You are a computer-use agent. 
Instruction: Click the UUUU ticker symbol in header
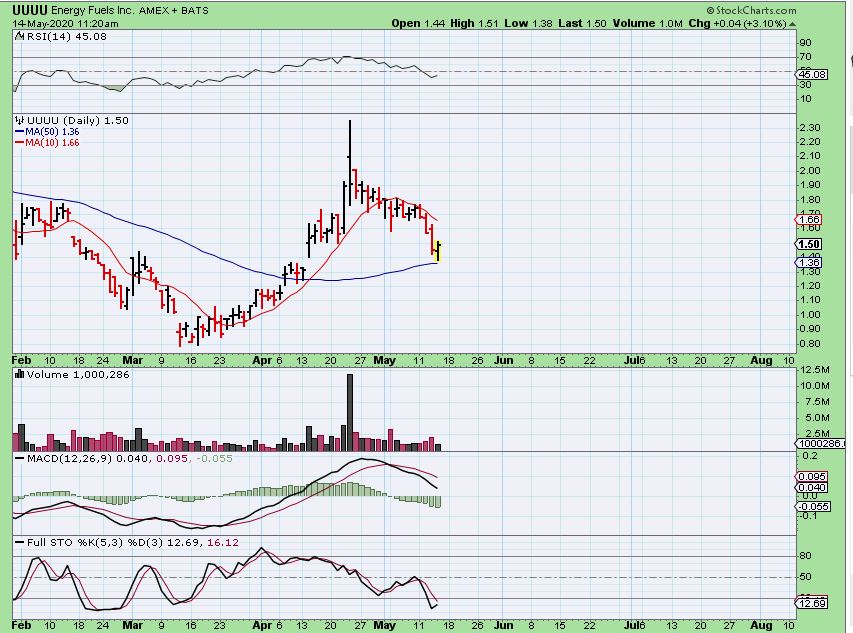[x=32, y=9]
